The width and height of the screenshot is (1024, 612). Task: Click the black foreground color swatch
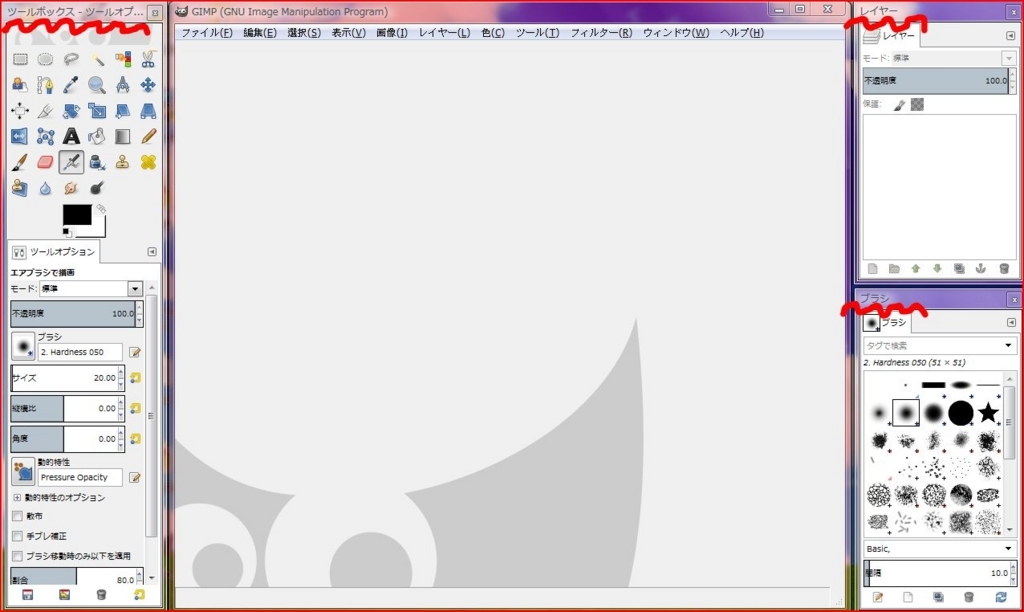77,215
